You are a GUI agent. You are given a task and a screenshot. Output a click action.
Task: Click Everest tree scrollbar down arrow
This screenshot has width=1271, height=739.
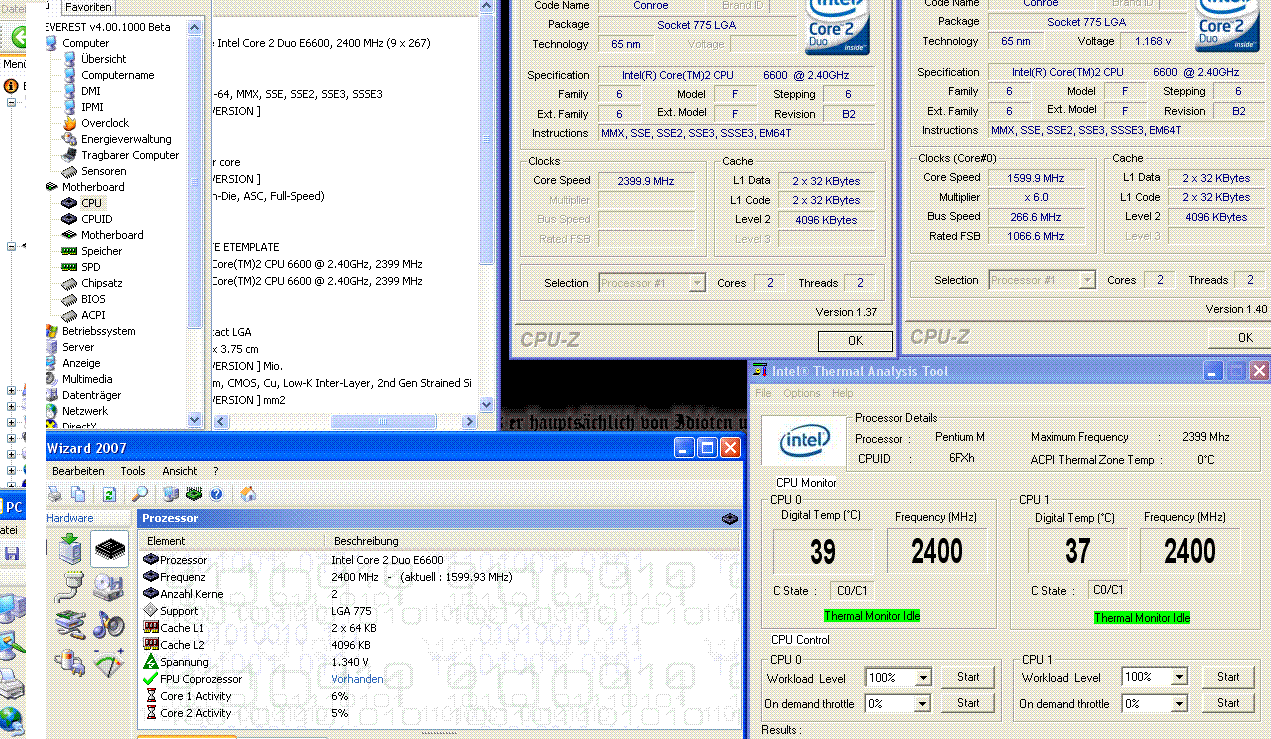tap(194, 420)
